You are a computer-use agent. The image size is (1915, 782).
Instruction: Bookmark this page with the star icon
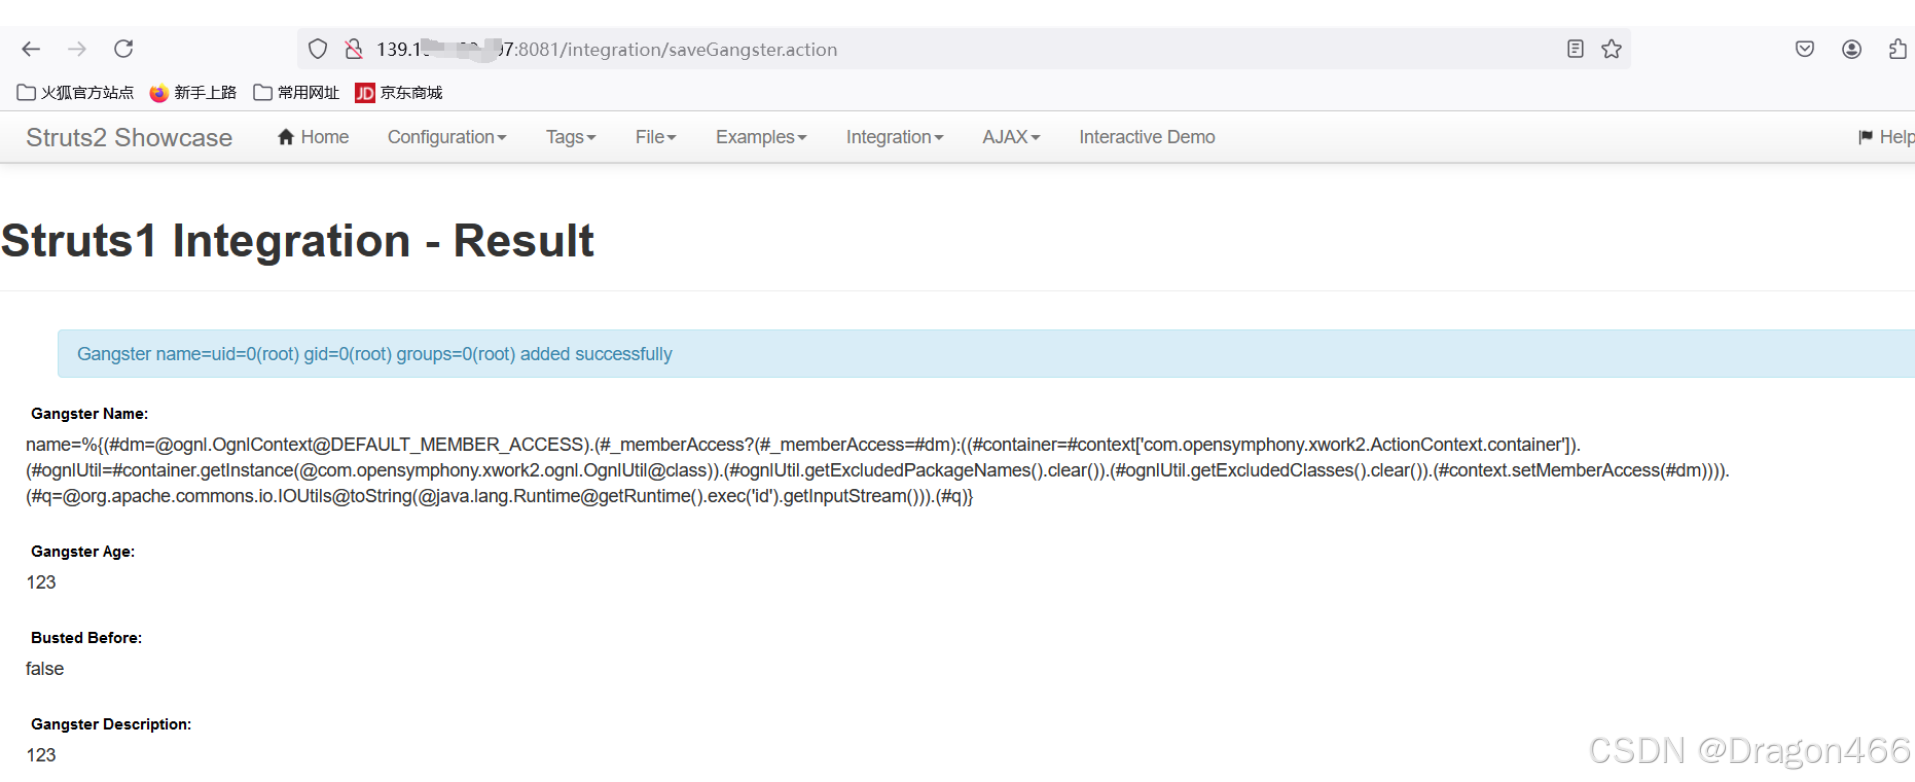pos(1611,49)
